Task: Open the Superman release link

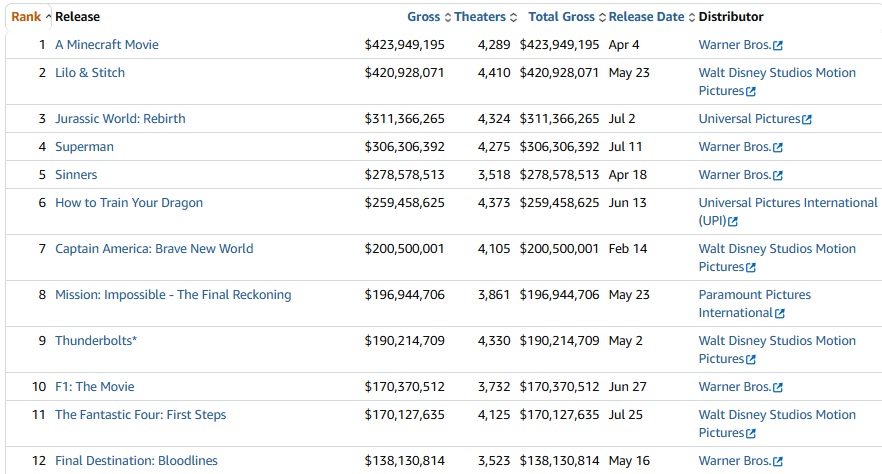Action: [x=84, y=147]
